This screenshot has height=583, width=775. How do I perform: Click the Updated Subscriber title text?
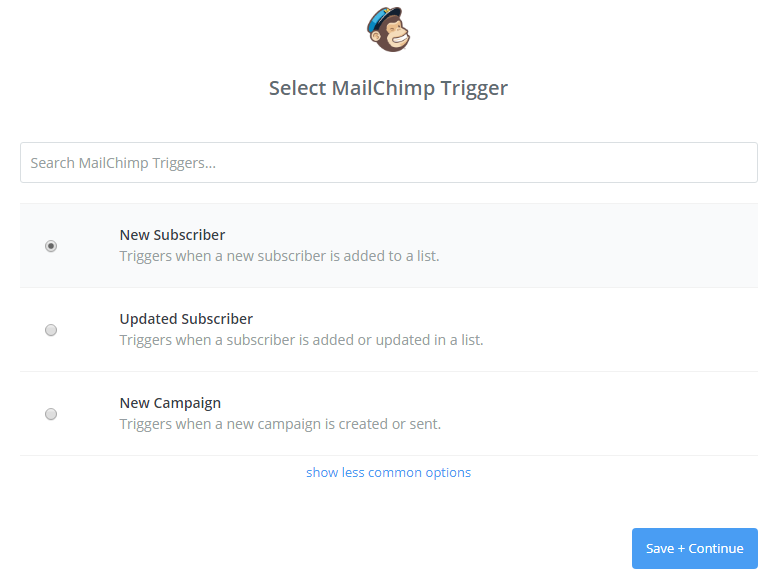click(186, 319)
